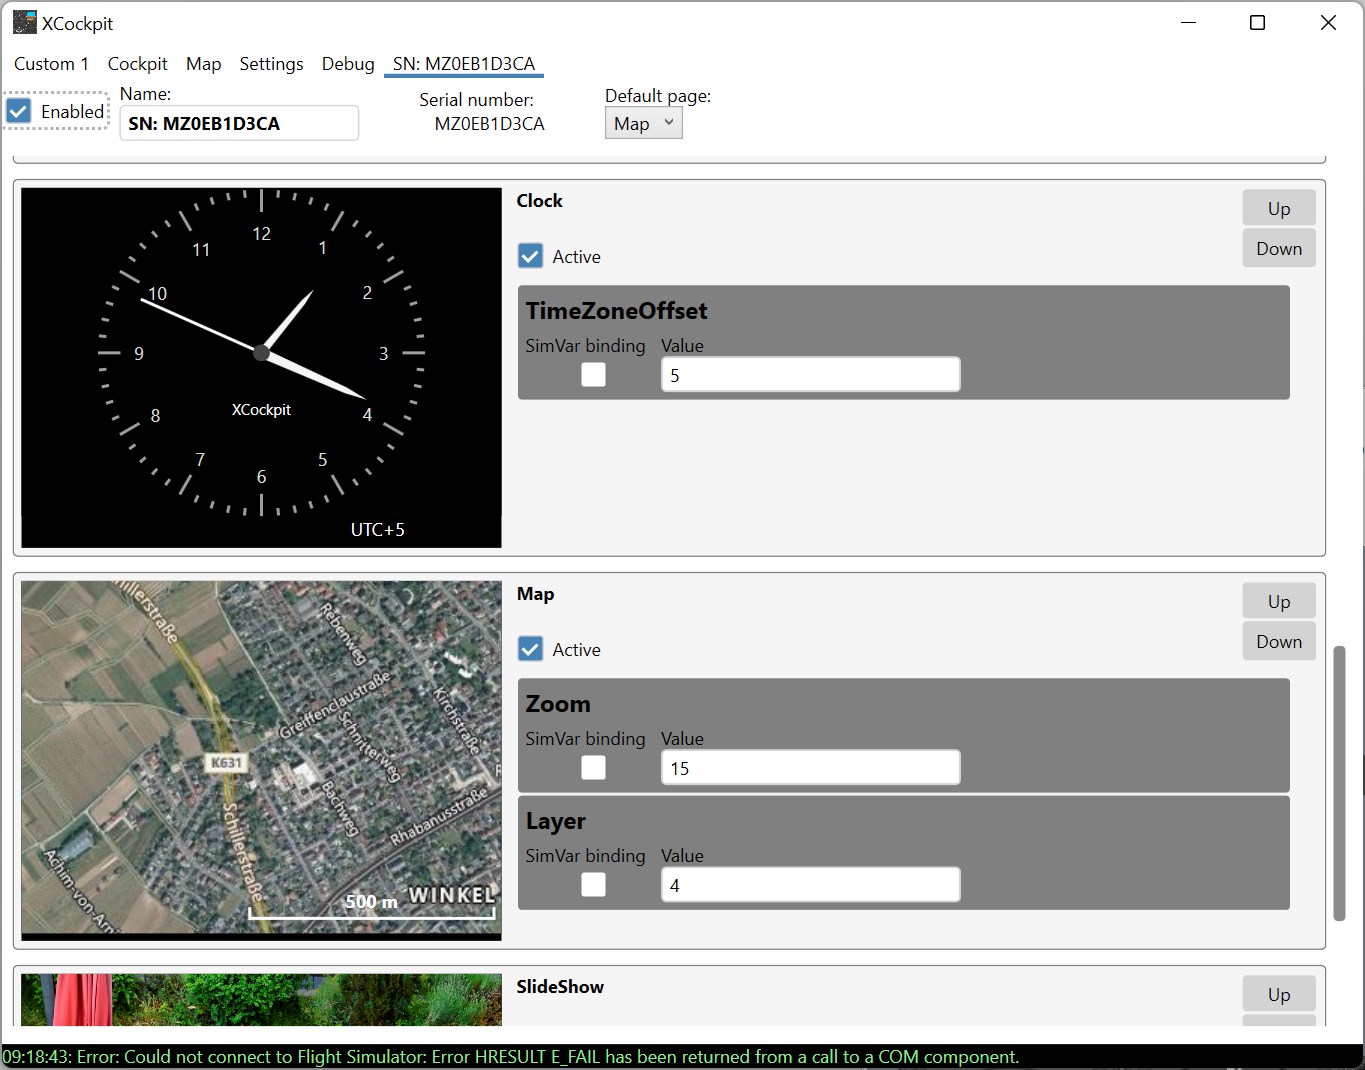Image resolution: width=1365 pixels, height=1070 pixels.
Task: Toggle the Enabled checkbox
Action: click(19, 111)
